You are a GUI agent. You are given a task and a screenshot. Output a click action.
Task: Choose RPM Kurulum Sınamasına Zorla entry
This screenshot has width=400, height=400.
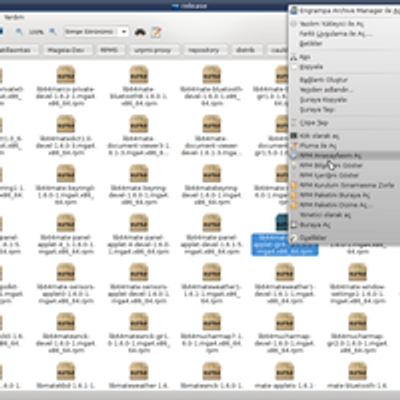[x=345, y=185]
